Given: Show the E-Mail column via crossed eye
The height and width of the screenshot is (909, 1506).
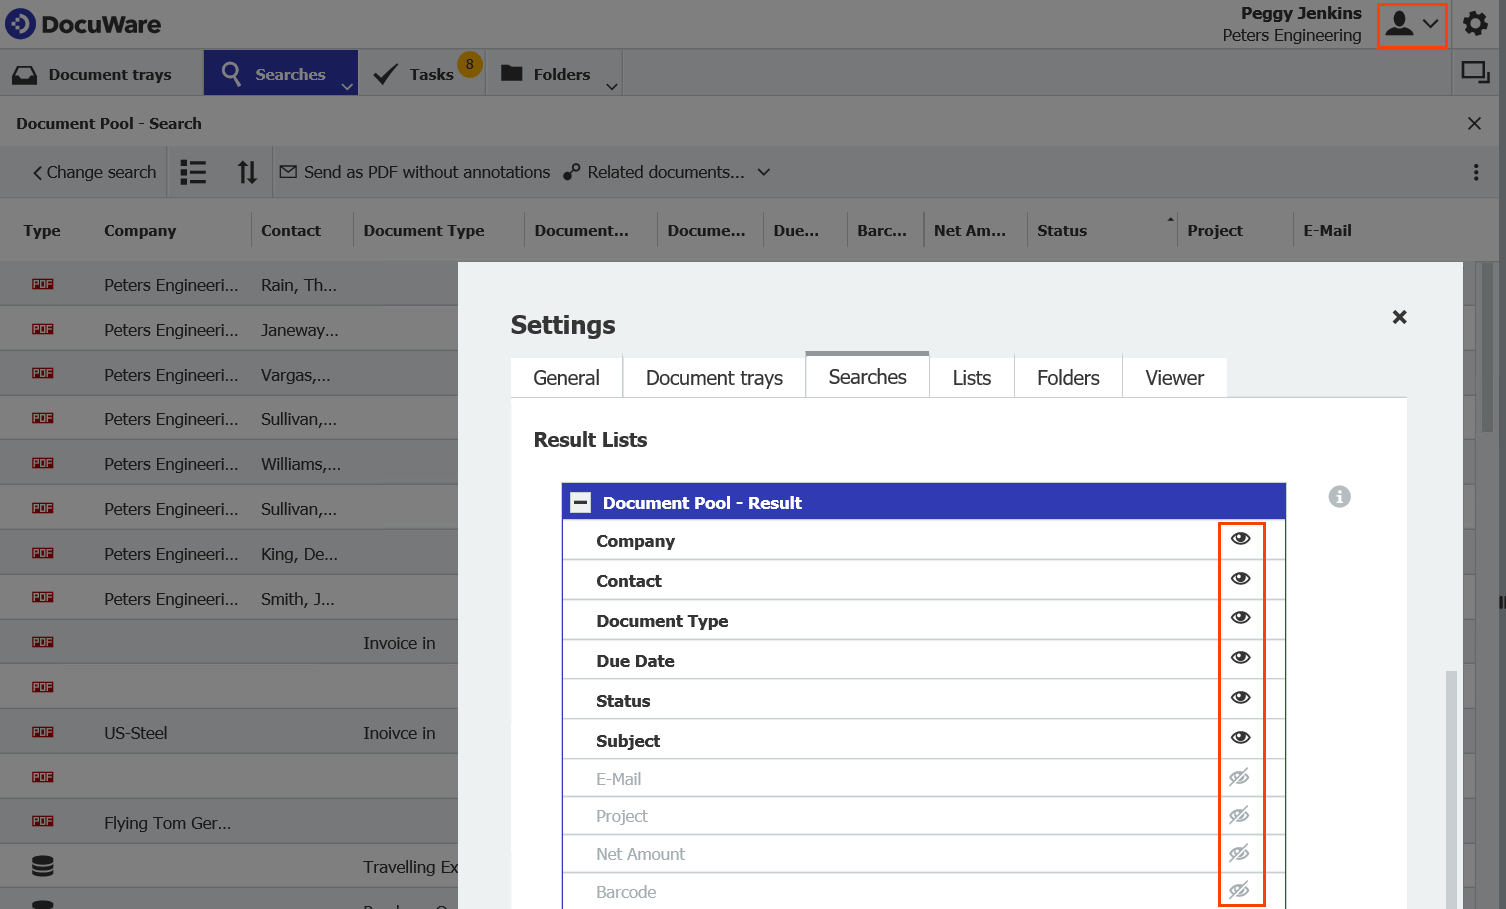Looking at the screenshot, I should [x=1239, y=778].
